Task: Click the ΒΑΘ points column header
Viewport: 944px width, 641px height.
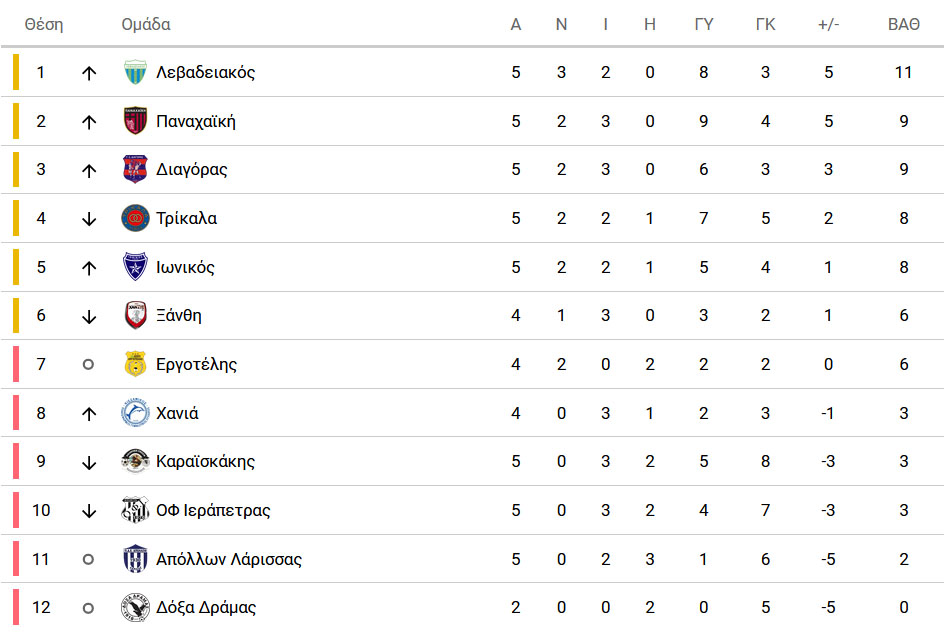Action: tap(904, 25)
